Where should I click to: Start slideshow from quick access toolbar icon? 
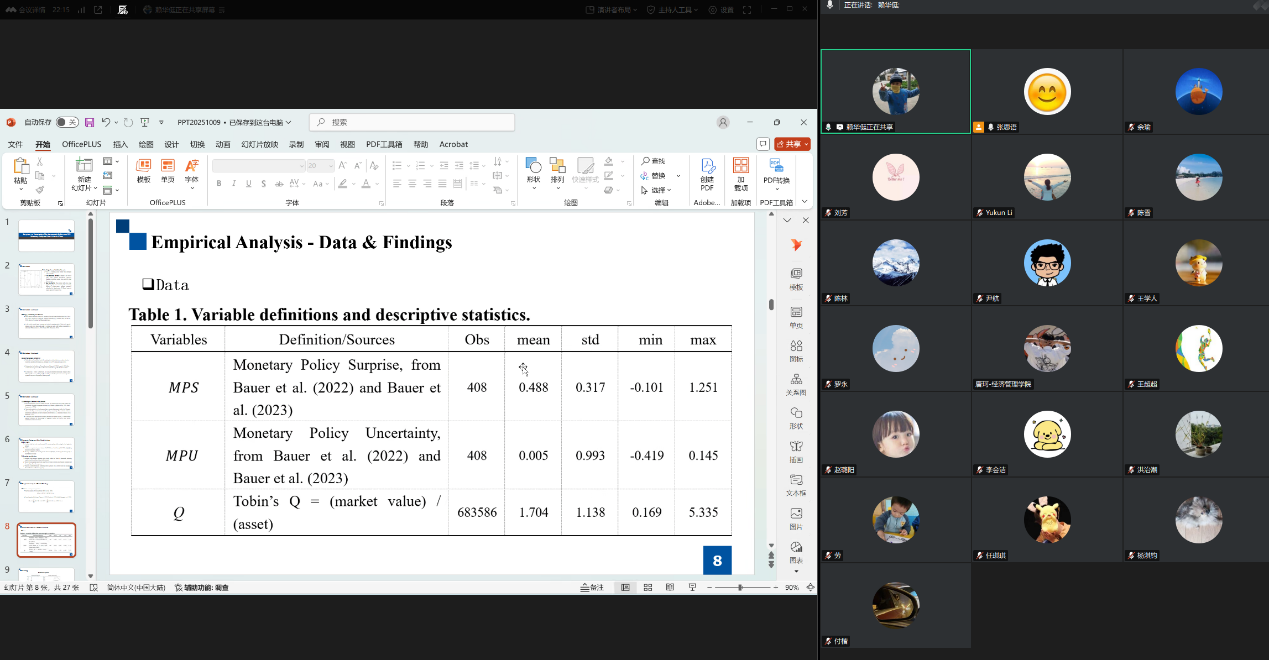coord(143,122)
